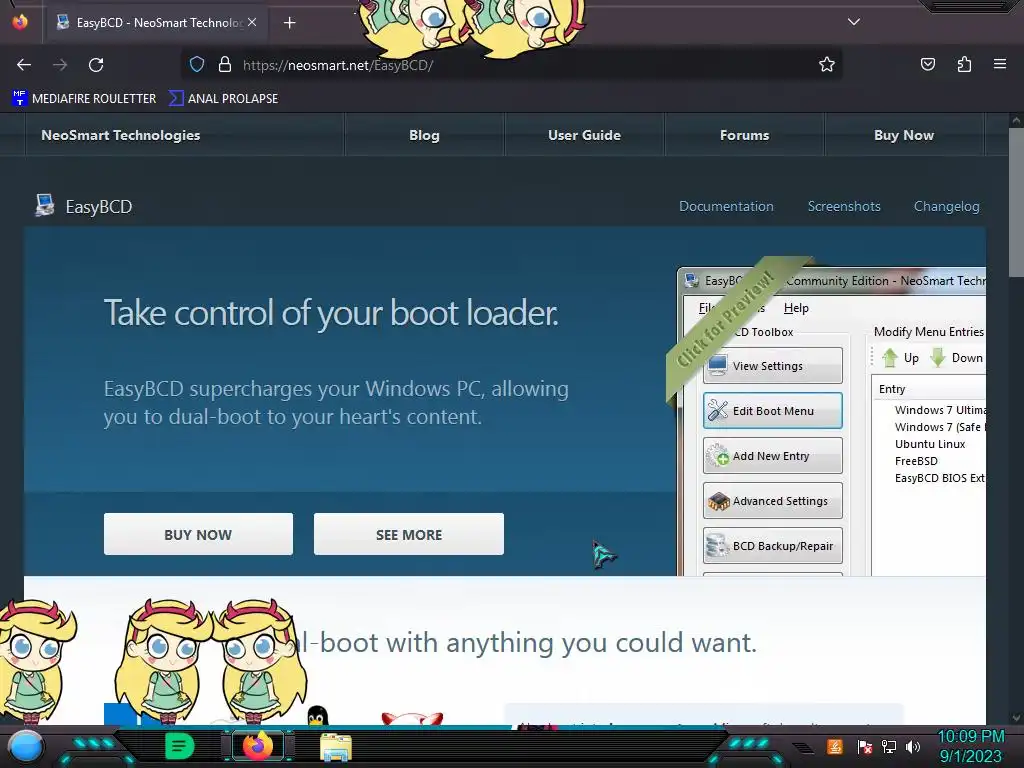Open the volume speaker tray icon
The width and height of the screenshot is (1024, 768).
pyautogui.click(x=913, y=747)
